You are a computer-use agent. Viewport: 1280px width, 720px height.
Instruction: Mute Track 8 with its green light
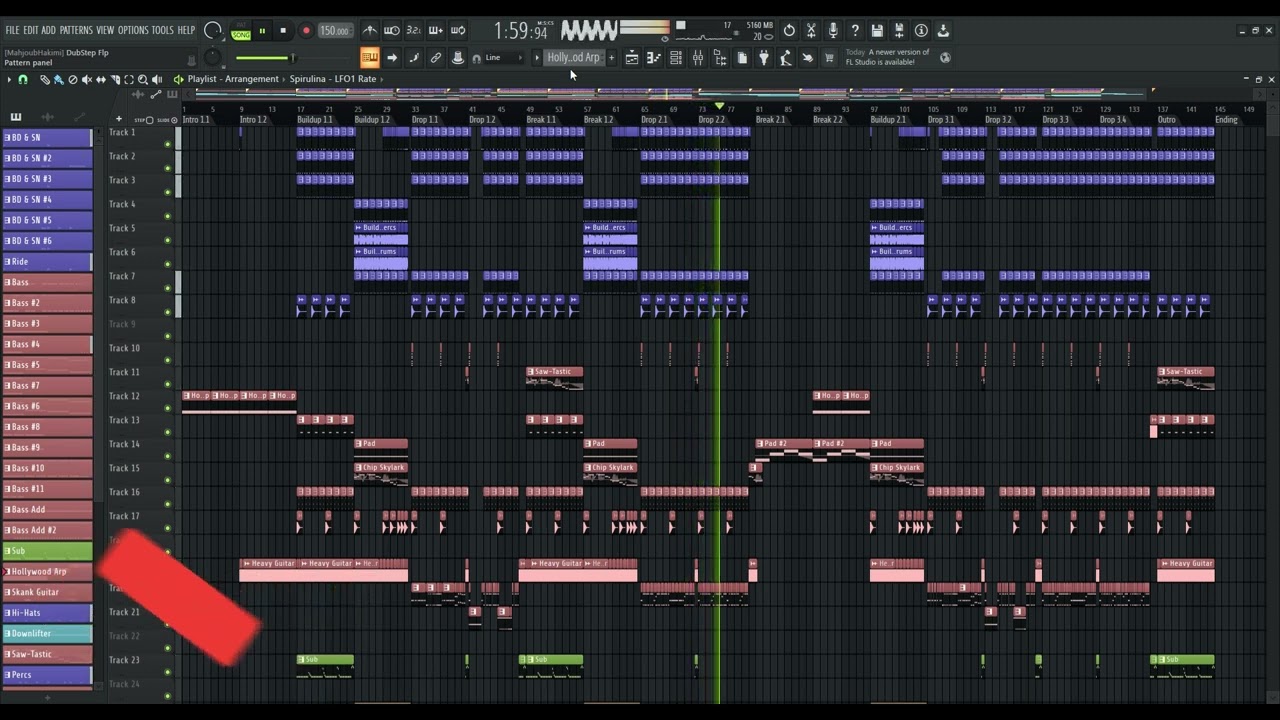point(168,312)
